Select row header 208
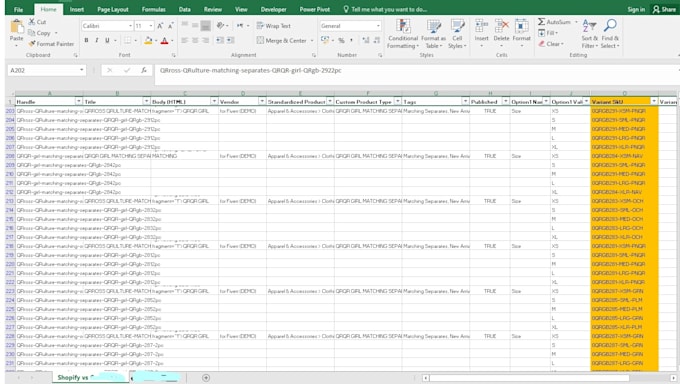The width and height of the screenshot is (680, 384). (10, 156)
